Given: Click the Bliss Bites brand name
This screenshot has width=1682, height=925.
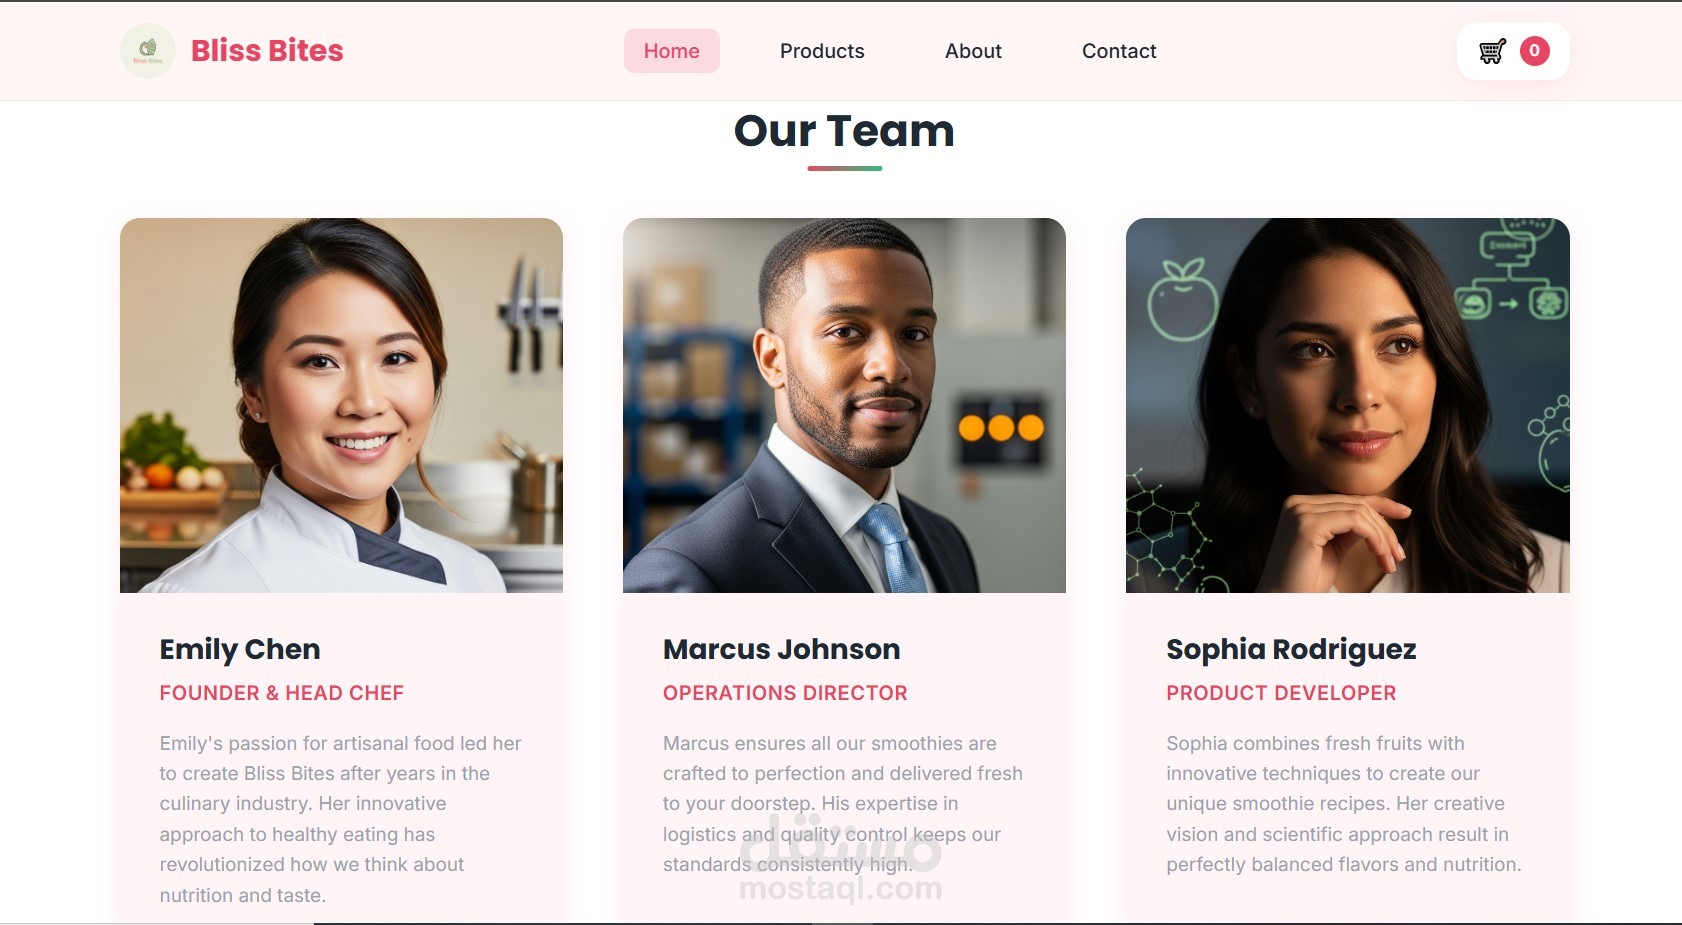Looking at the screenshot, I should pos(267,51).
